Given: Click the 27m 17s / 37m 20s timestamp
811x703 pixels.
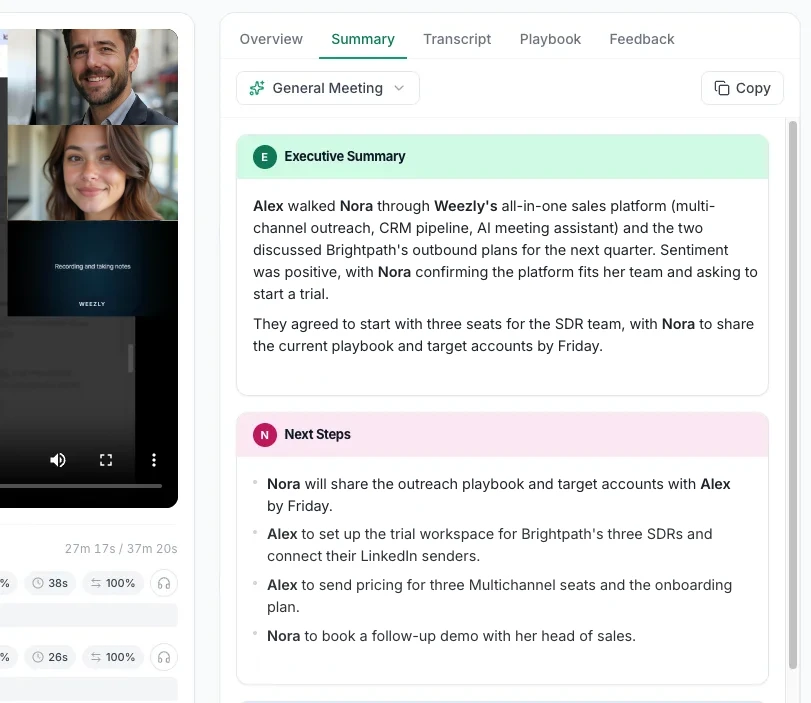Looking at the screenshot, I should (121, 549).
